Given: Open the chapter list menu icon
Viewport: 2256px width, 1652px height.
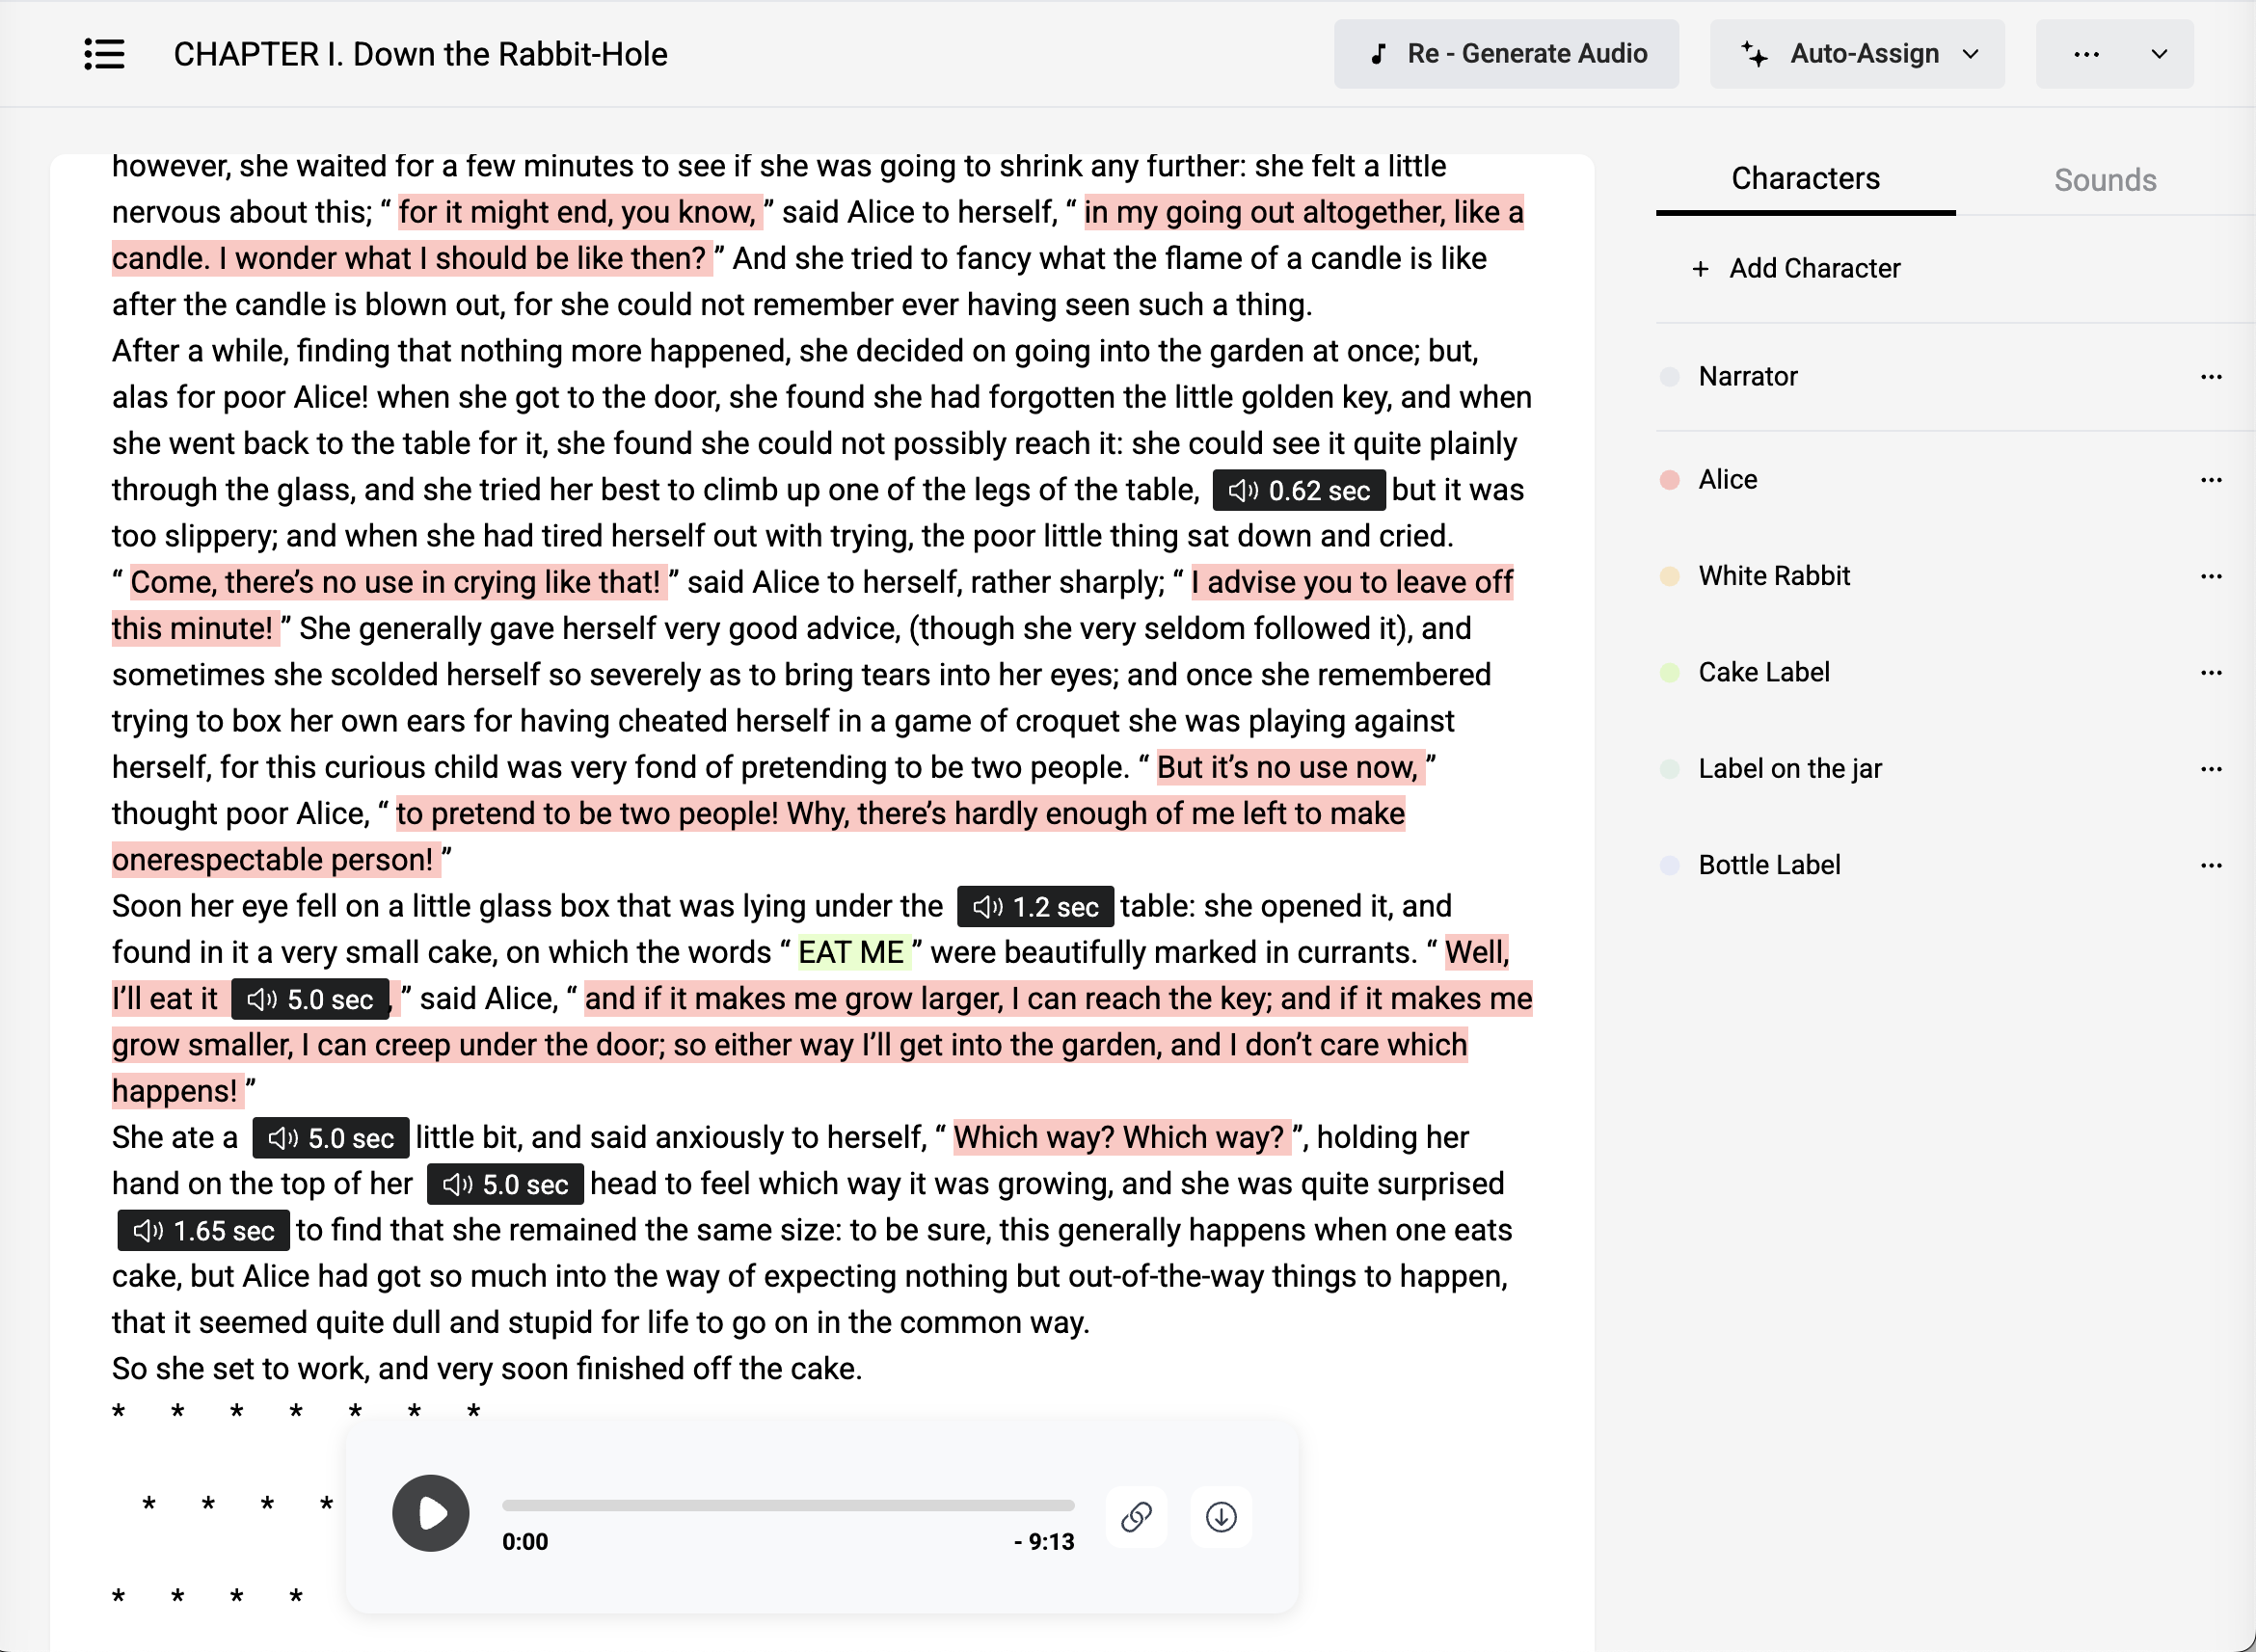Looking at the screenshot, I should [104, 54].
